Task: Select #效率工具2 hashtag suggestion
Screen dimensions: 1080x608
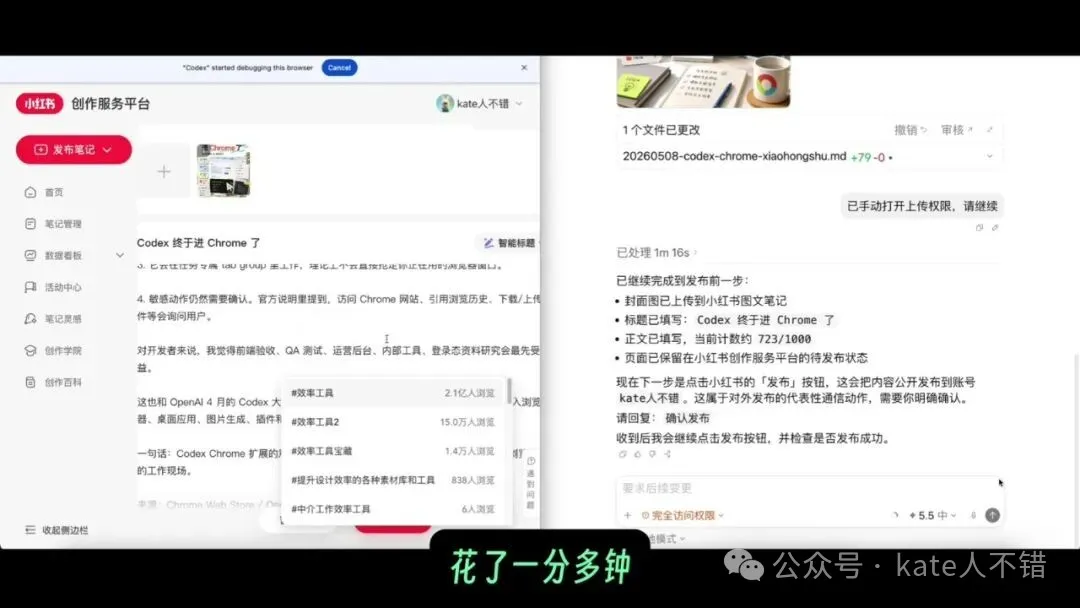Action: [x=393, y=422]
